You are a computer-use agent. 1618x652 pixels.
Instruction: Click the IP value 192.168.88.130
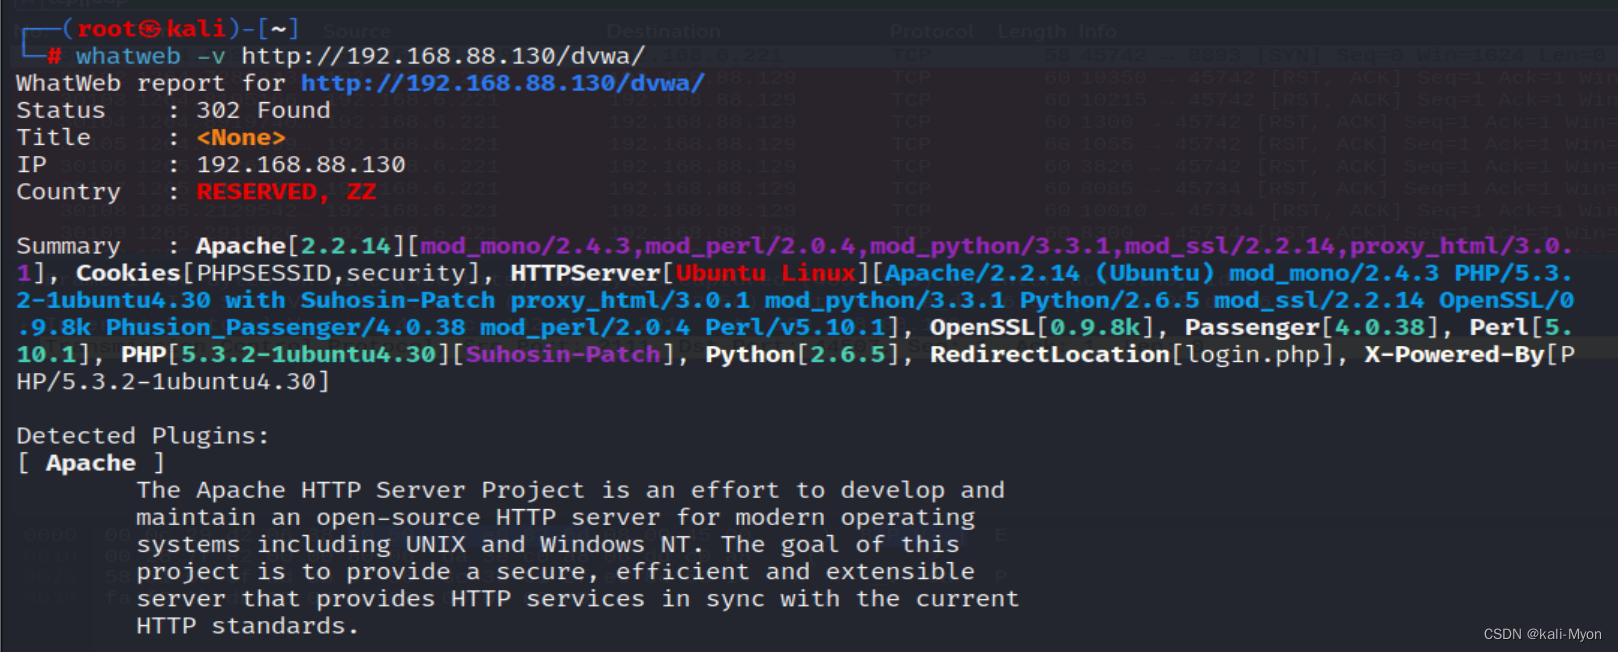pos(301,164)
